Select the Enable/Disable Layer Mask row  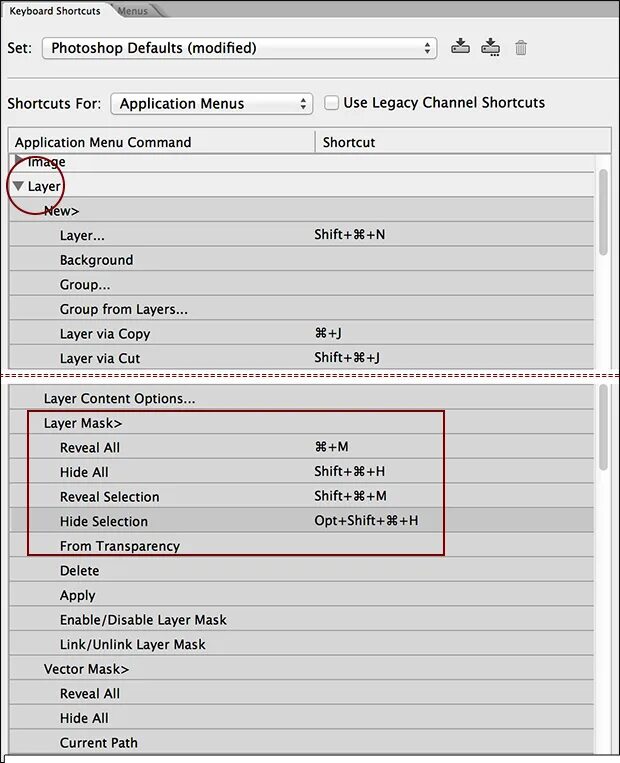(301, 619)
